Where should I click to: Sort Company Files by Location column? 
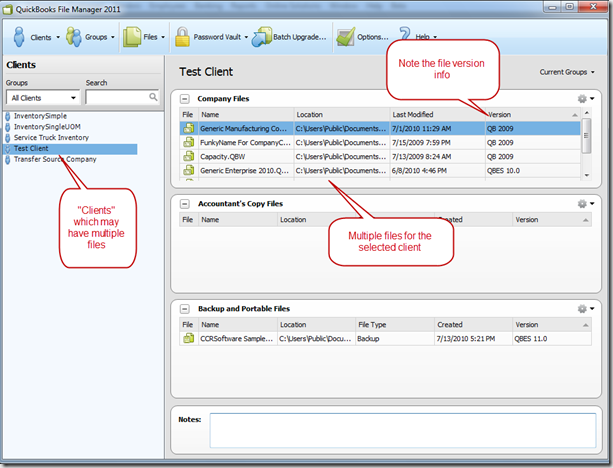342,115
